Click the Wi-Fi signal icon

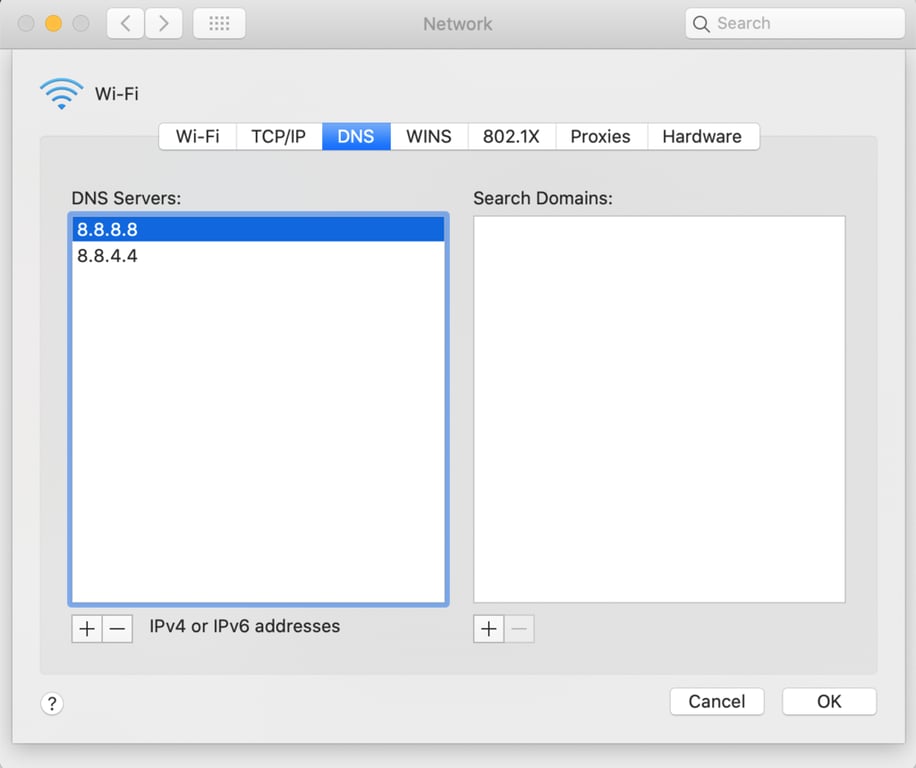coord(60,91)
